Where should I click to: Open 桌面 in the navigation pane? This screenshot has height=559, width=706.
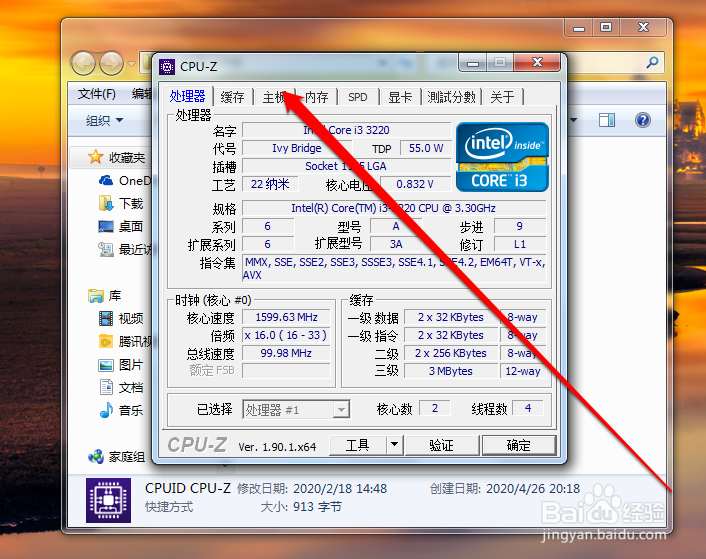click(x=121, y=226)
